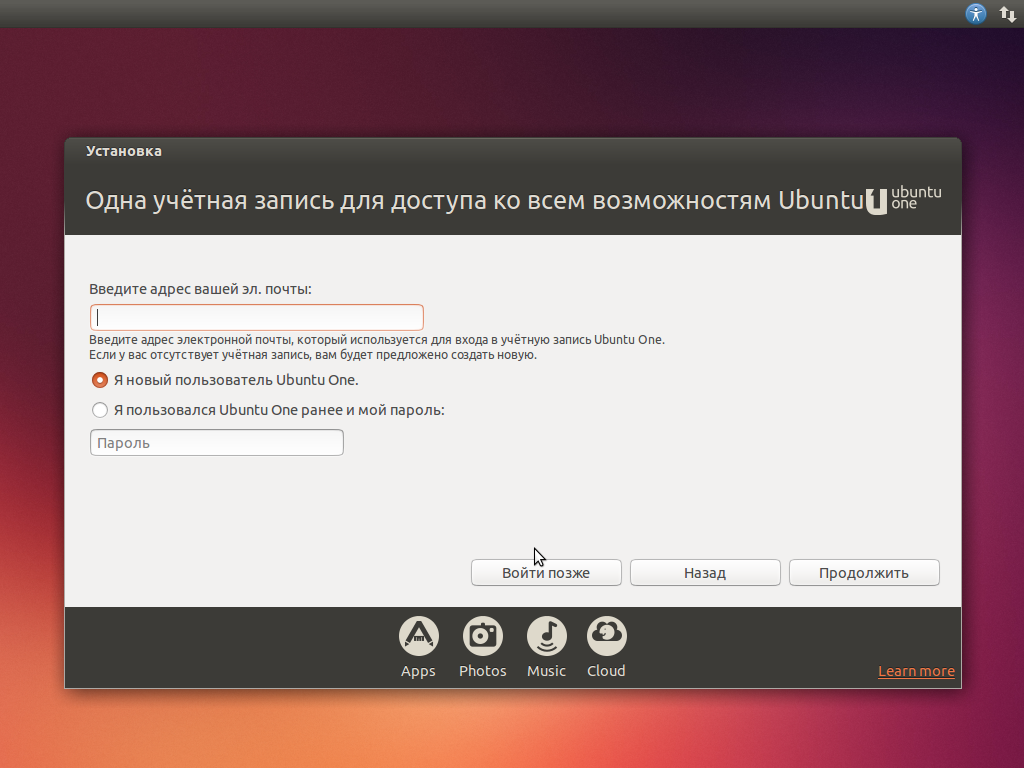1024x768 pixels.
Task: Click the "Photos" label text
Action: [x=483, y=671]
